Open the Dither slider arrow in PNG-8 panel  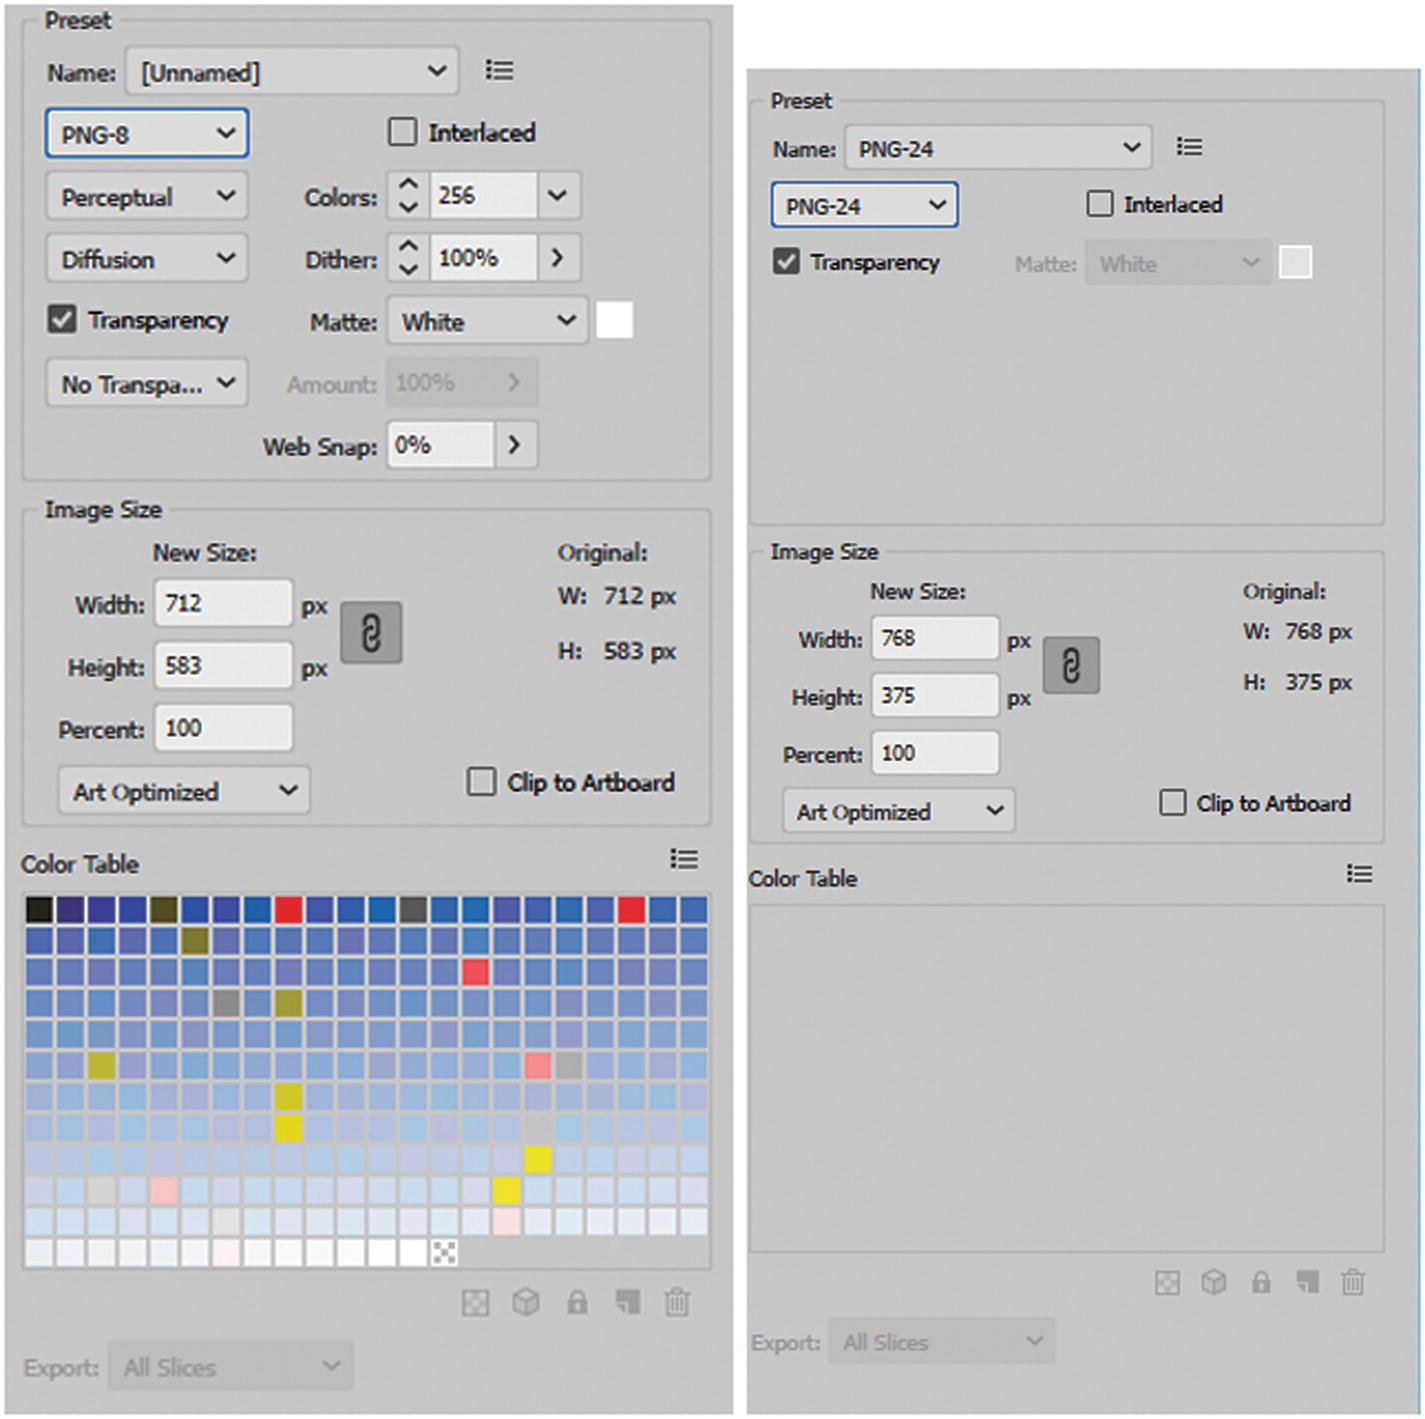point(558,258)
